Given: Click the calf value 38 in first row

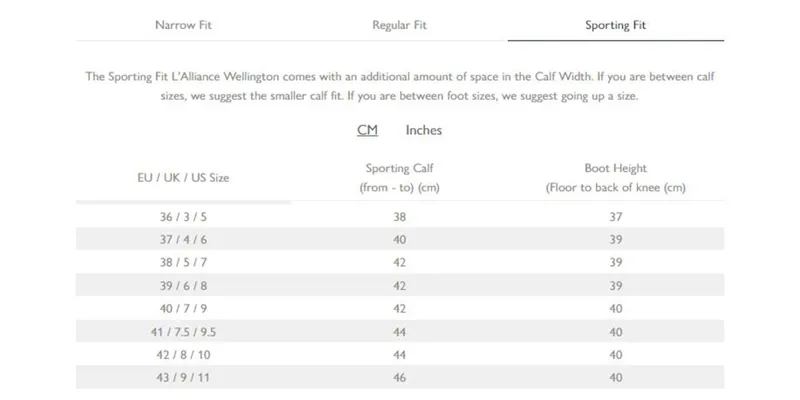Looking at the screenshot, I should [399, 217].
